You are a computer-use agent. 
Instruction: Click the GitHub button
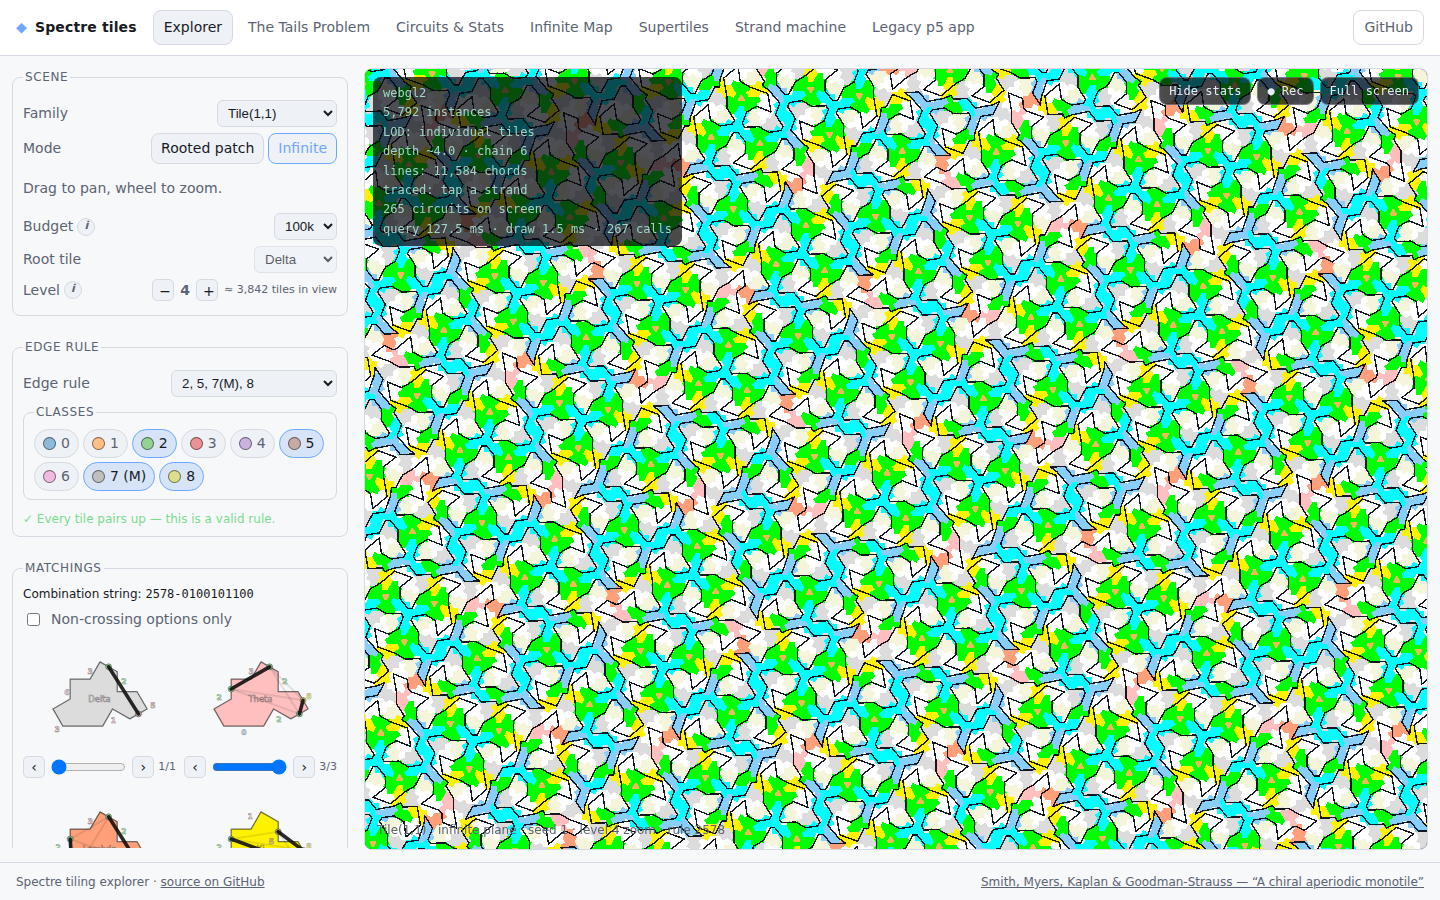pos(1388,27)
